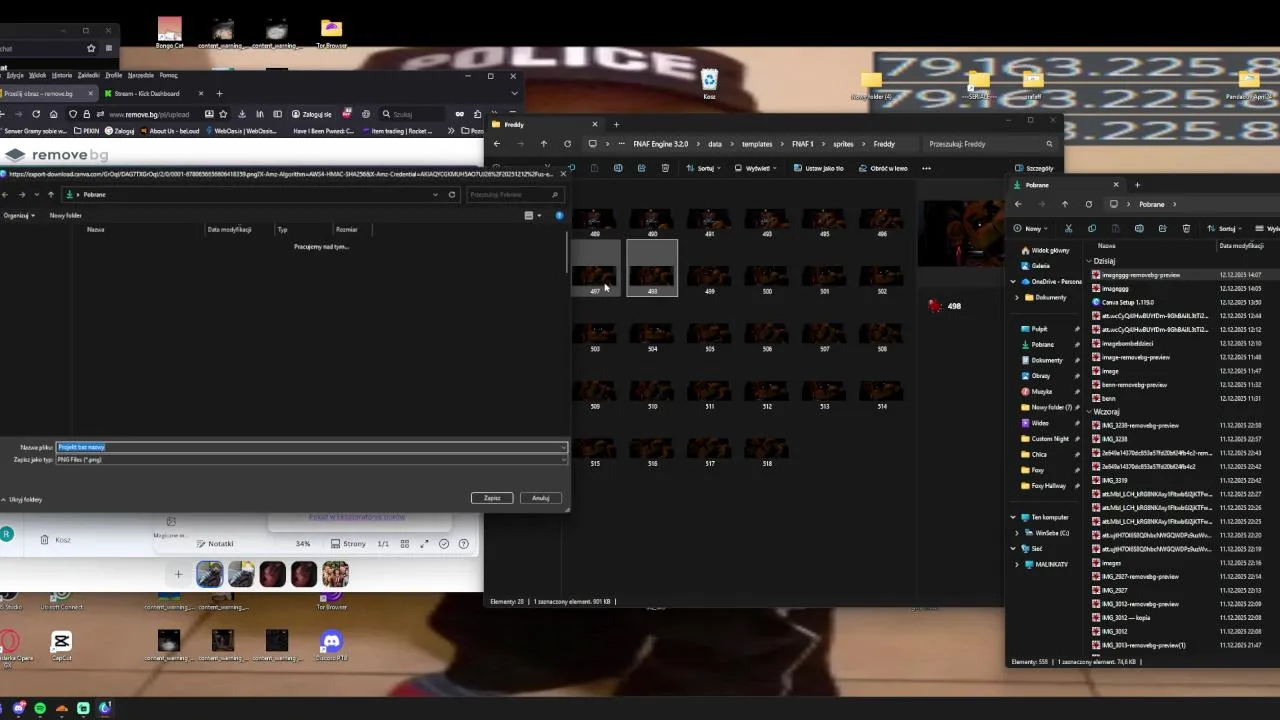Click back arrow in Freddy Explorer window
This screenshot has width=1280, height=720.
click(x=497, y=144)
